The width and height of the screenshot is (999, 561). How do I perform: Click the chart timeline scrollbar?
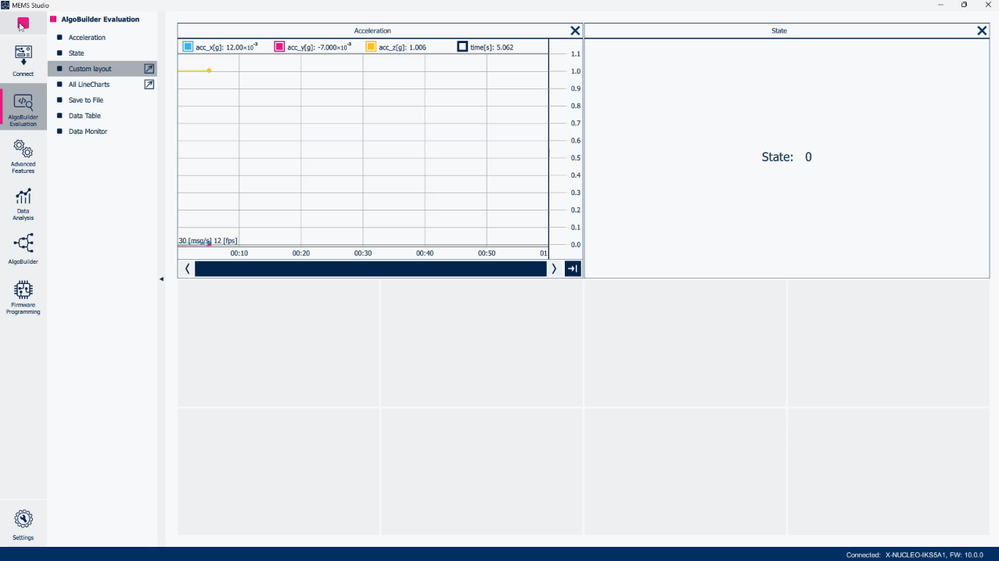coord(370,269)
